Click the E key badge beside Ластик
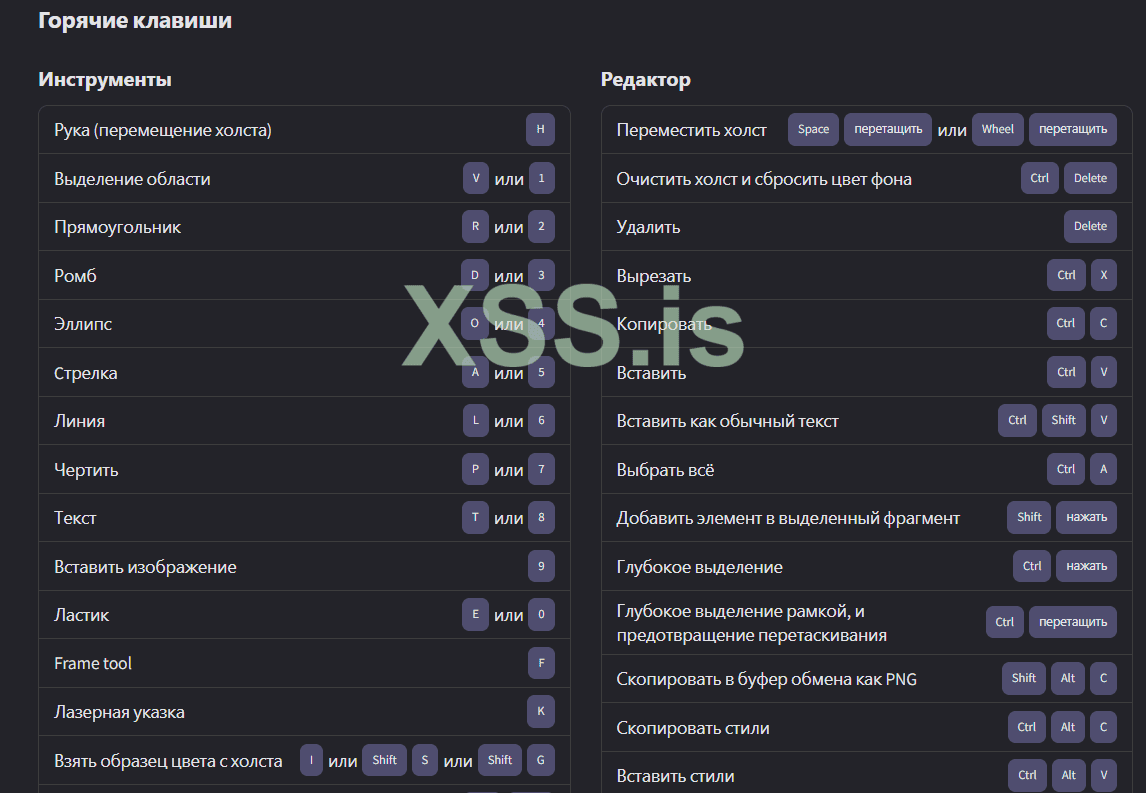Viewport: 1146px width, 793px height. pyautogui.click(x=476, y=615)
